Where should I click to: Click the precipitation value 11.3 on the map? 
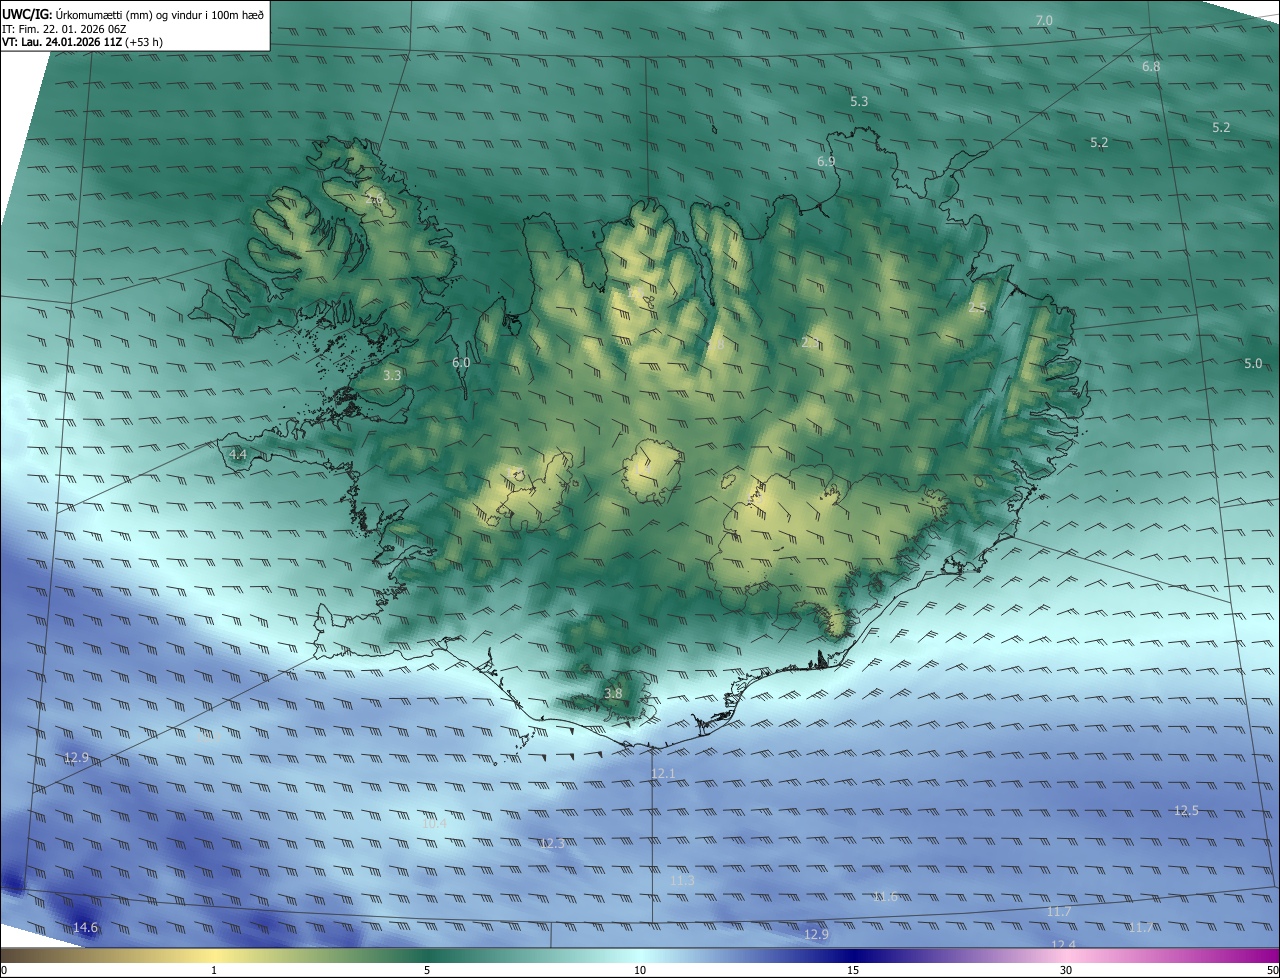pos(682,880)
